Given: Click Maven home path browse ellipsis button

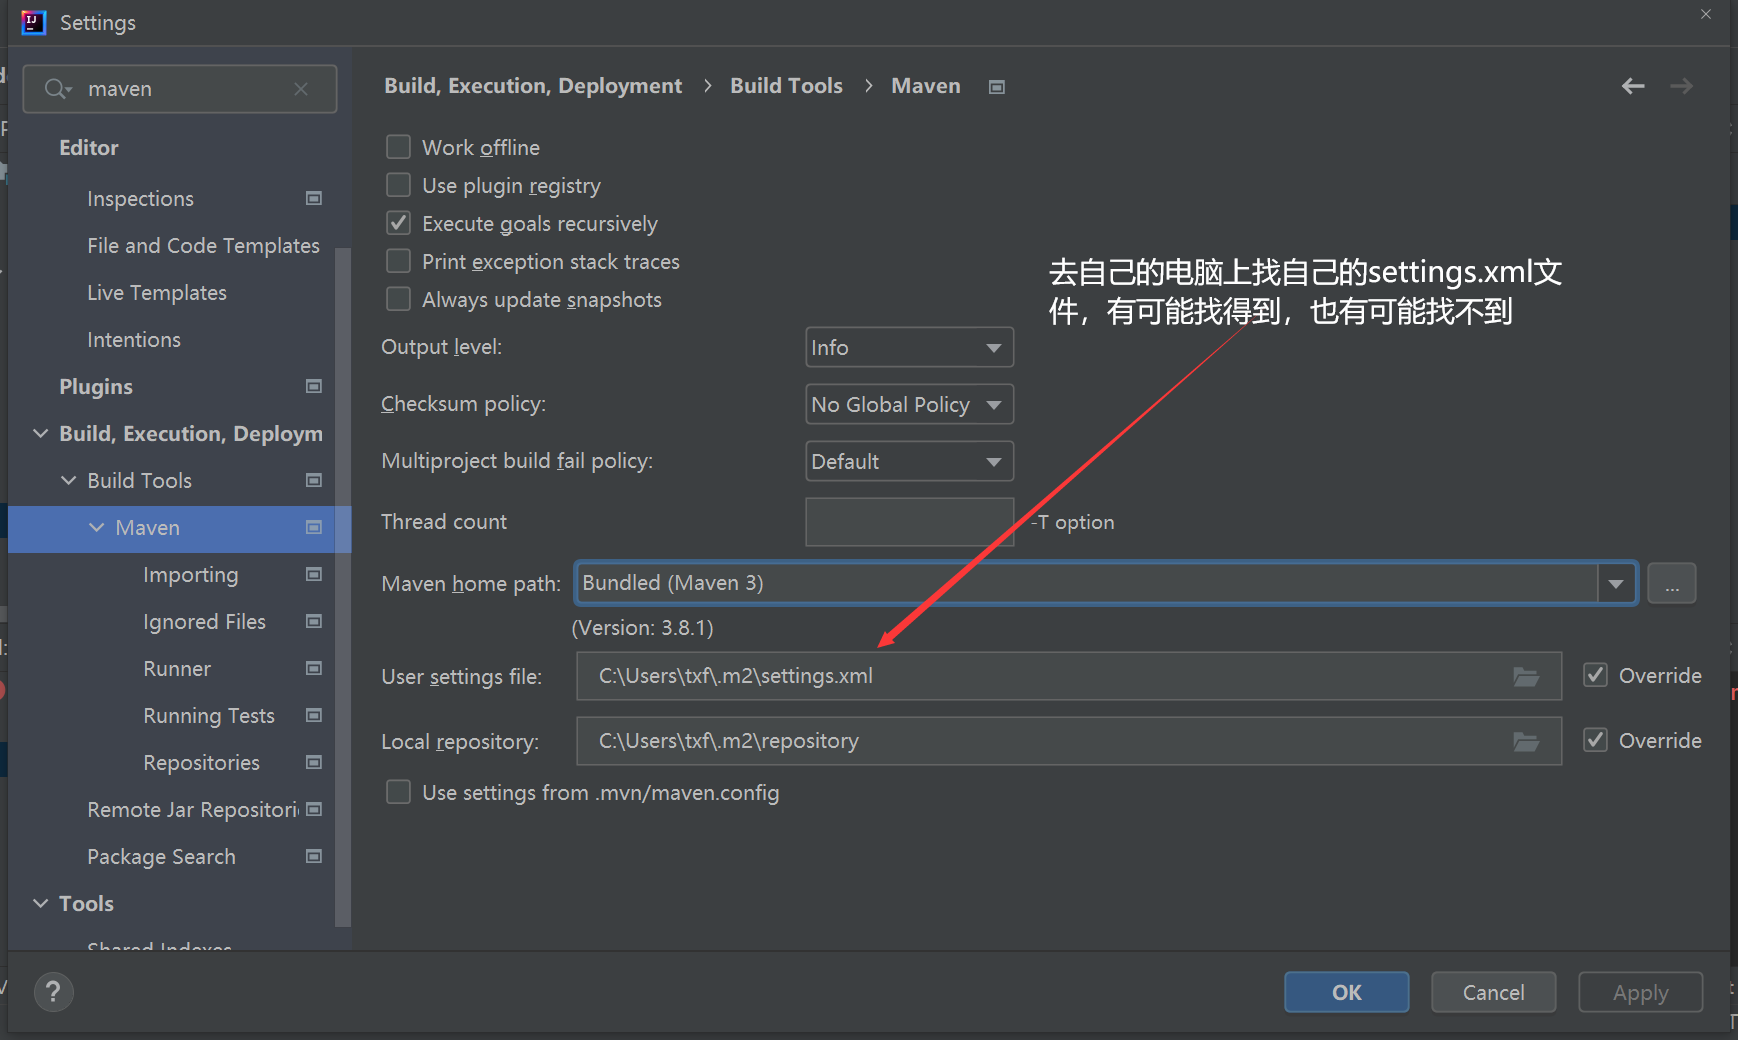Looking at the screenshot, I should point(1672,583).
